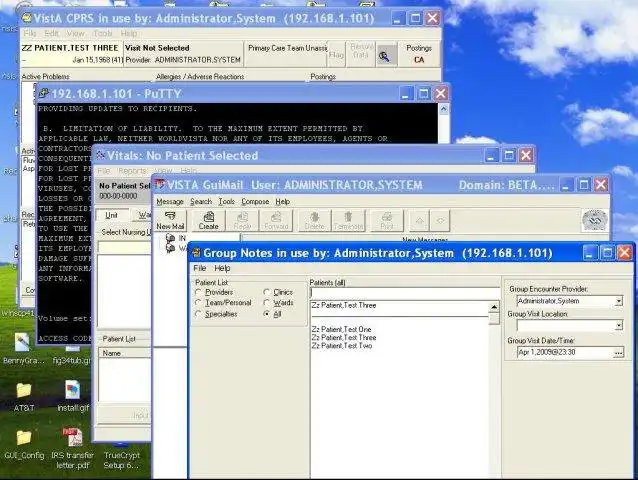Click the New Mail icon in GuiMail
Screen dimensions: 638x480
[x=170, y=220]
